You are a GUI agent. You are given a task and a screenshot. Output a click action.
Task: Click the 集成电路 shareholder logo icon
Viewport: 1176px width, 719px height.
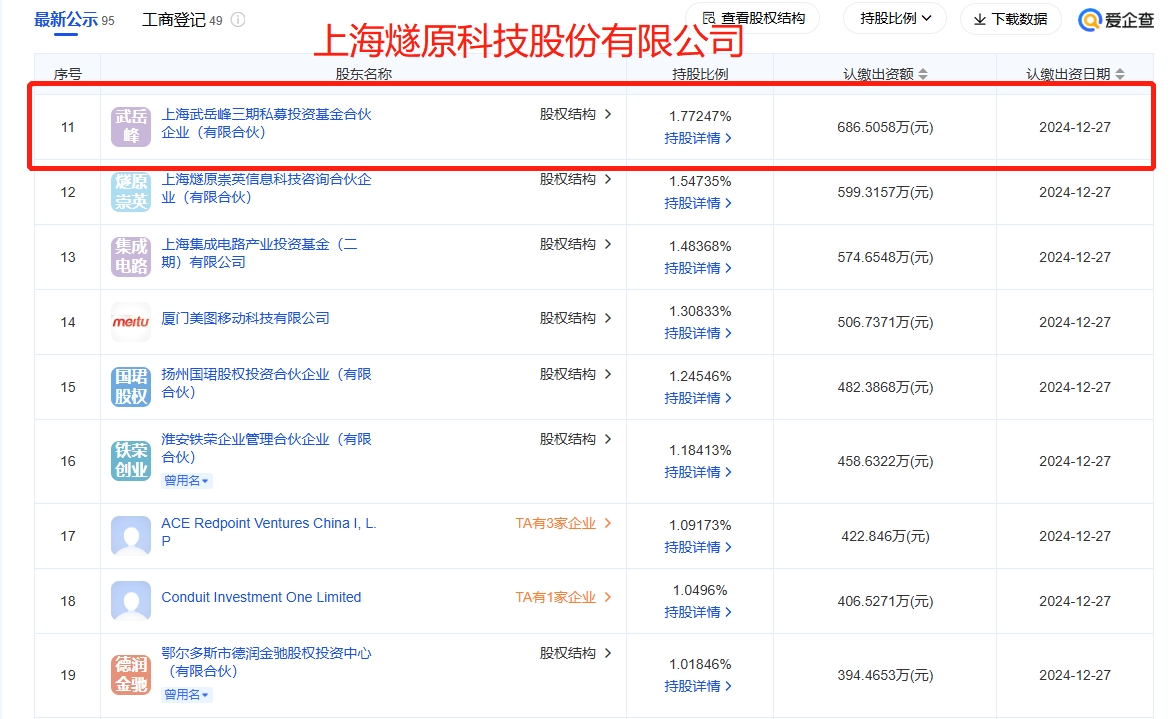coord(131,257)
